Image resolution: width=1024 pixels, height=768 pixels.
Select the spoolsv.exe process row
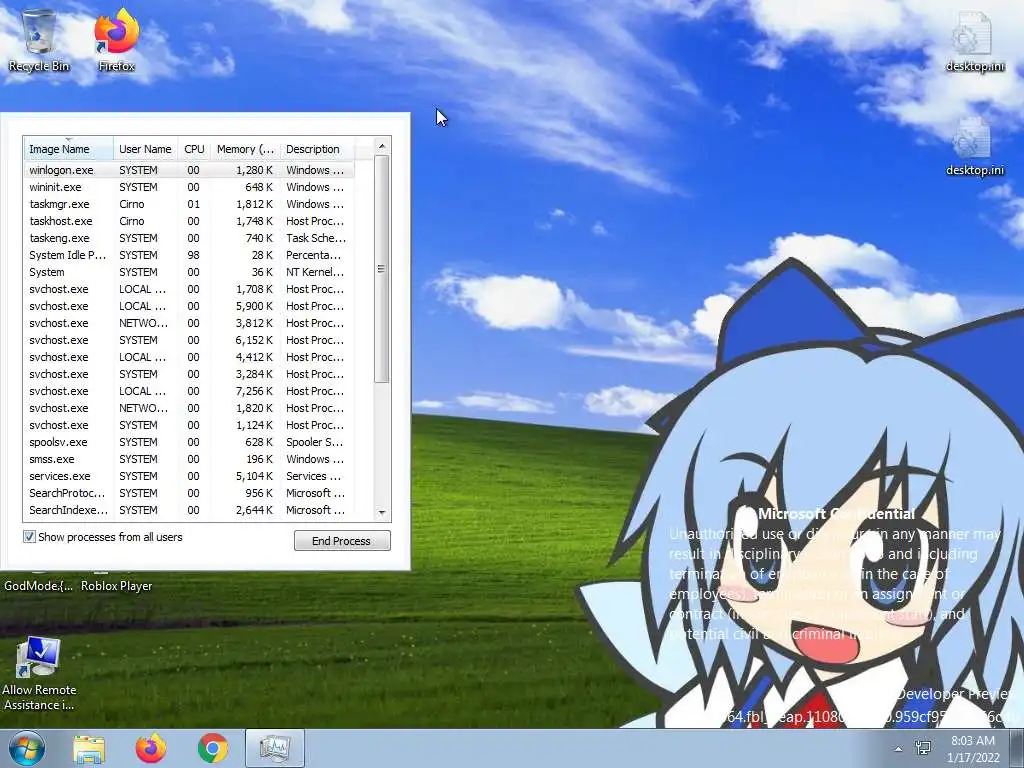pos(189,441)
